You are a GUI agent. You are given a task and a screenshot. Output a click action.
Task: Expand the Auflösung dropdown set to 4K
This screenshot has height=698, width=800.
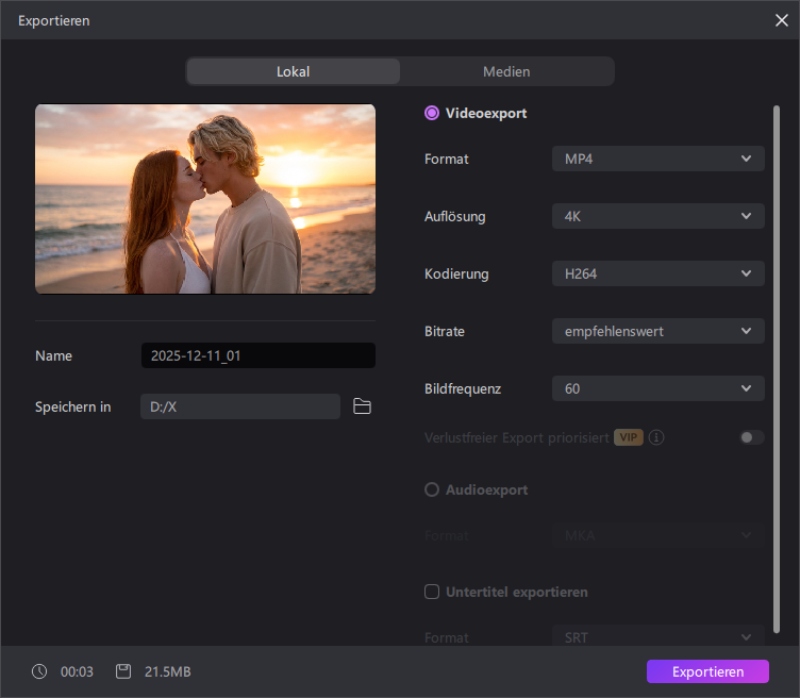[658, 216]
